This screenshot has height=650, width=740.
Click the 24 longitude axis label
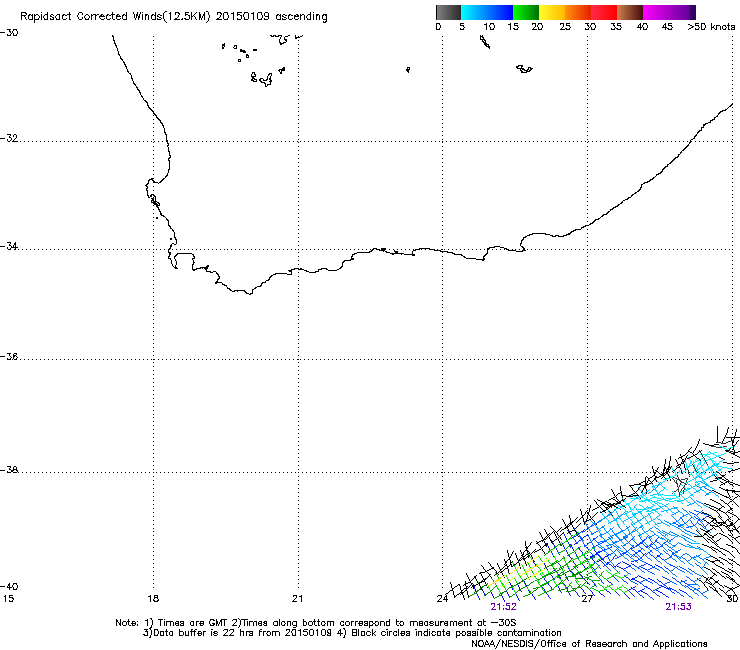442,599
